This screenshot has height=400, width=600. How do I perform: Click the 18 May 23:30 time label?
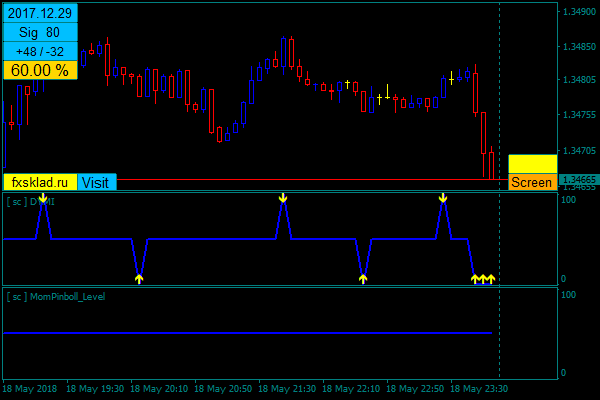click(x=479, y=389)
